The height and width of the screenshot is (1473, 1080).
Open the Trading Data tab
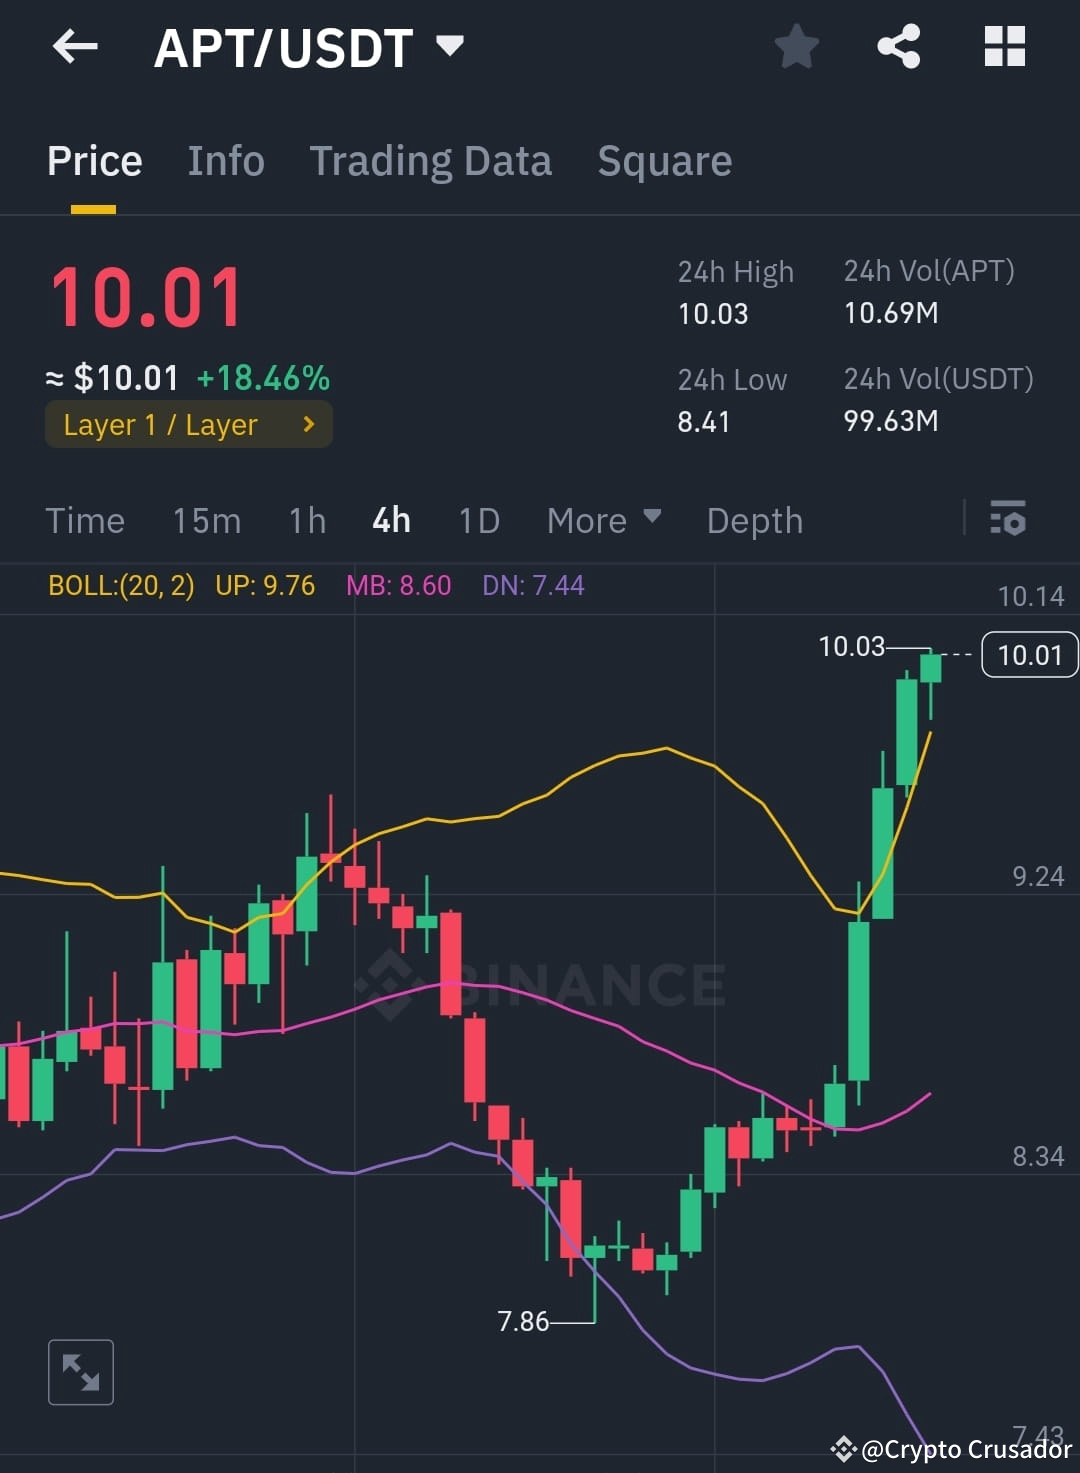[x=431, y=161]
